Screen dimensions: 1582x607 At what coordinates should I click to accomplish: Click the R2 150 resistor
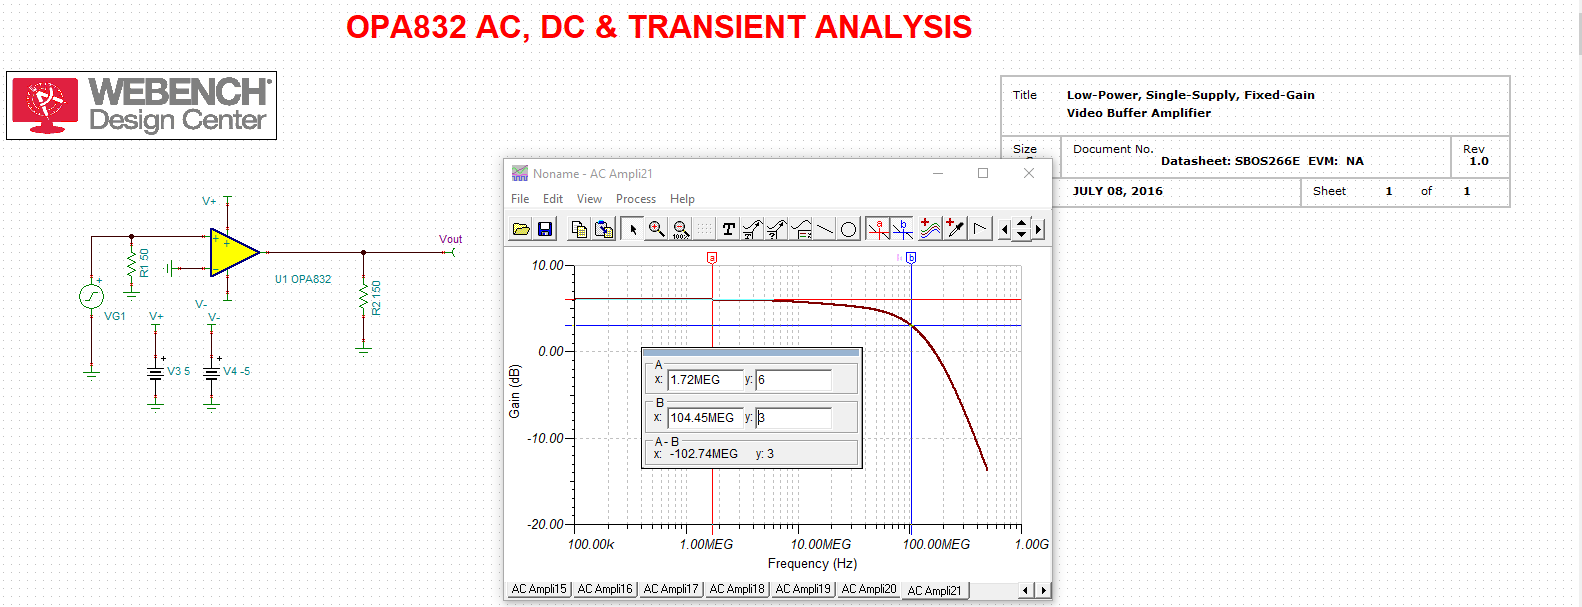[364, 298]
